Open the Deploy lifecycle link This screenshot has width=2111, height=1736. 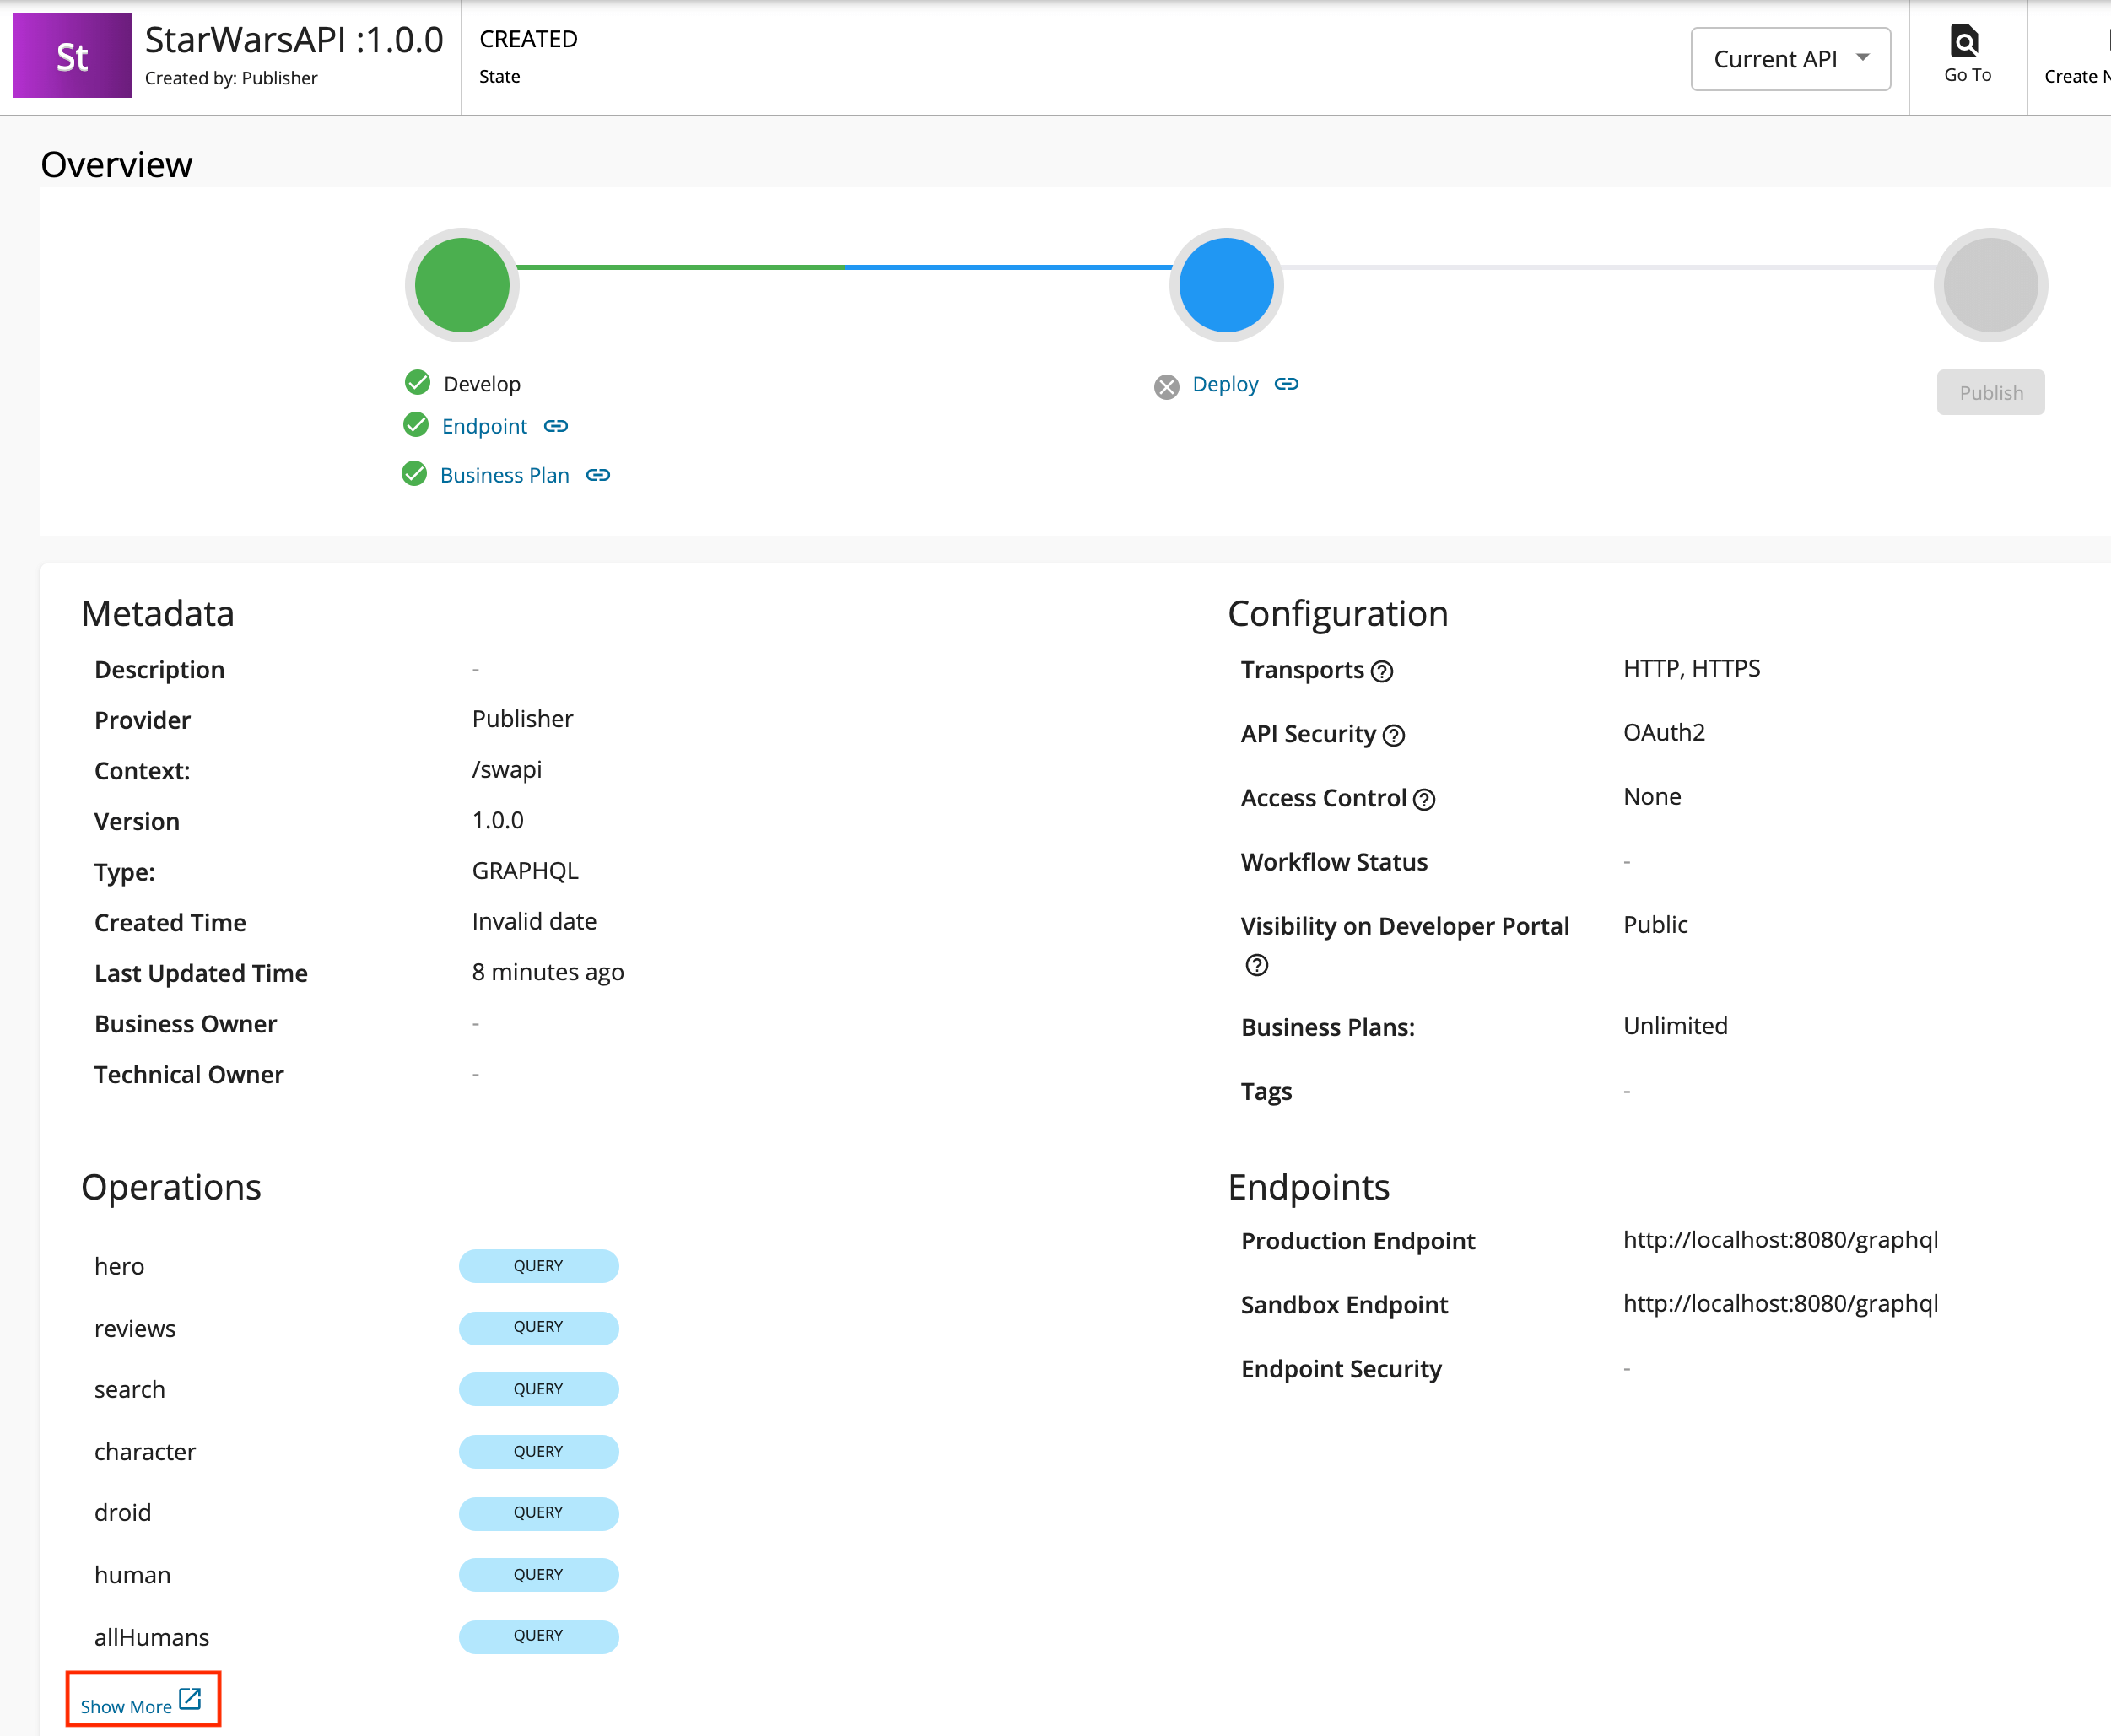pyautogui.click(x=1226, y=384)
